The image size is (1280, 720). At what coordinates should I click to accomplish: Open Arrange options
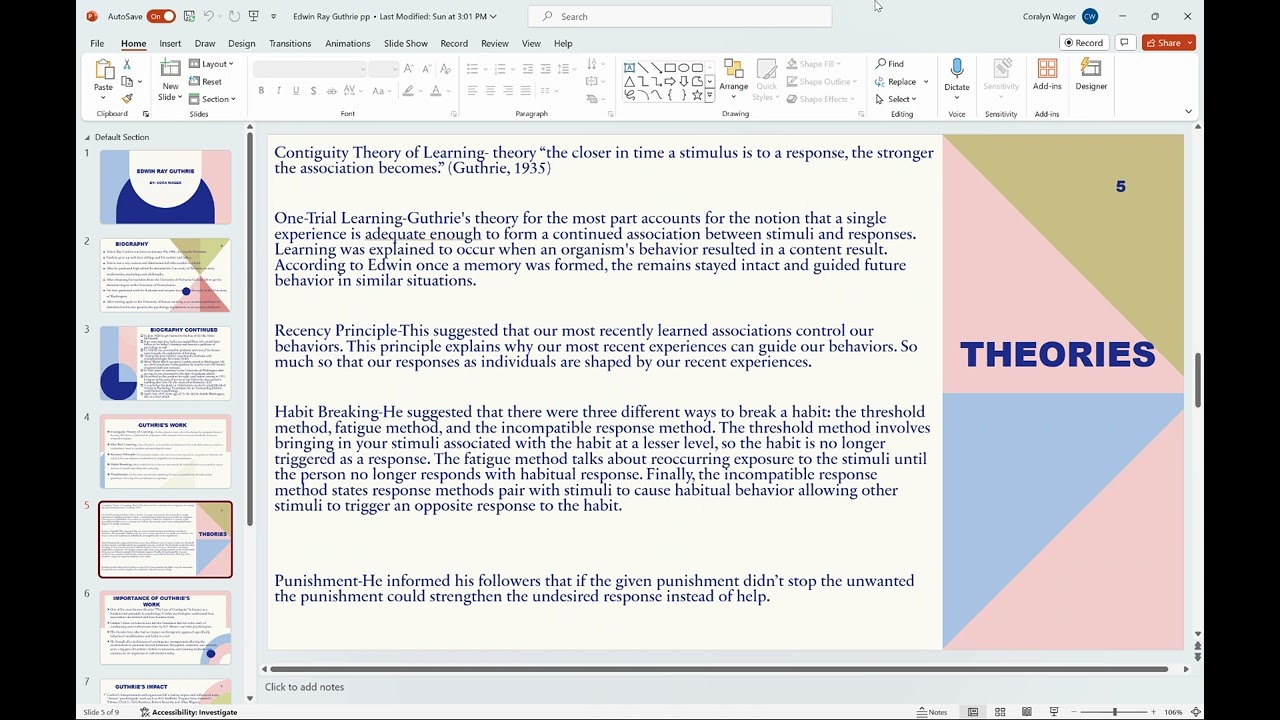pyautogui.click(x=734, y=76)
